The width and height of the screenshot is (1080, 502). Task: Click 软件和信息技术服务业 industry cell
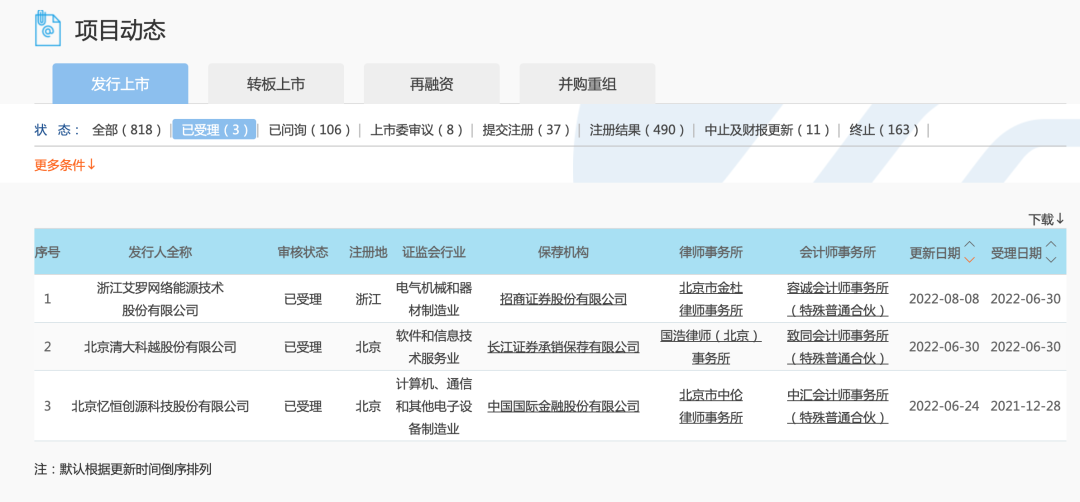434,347
